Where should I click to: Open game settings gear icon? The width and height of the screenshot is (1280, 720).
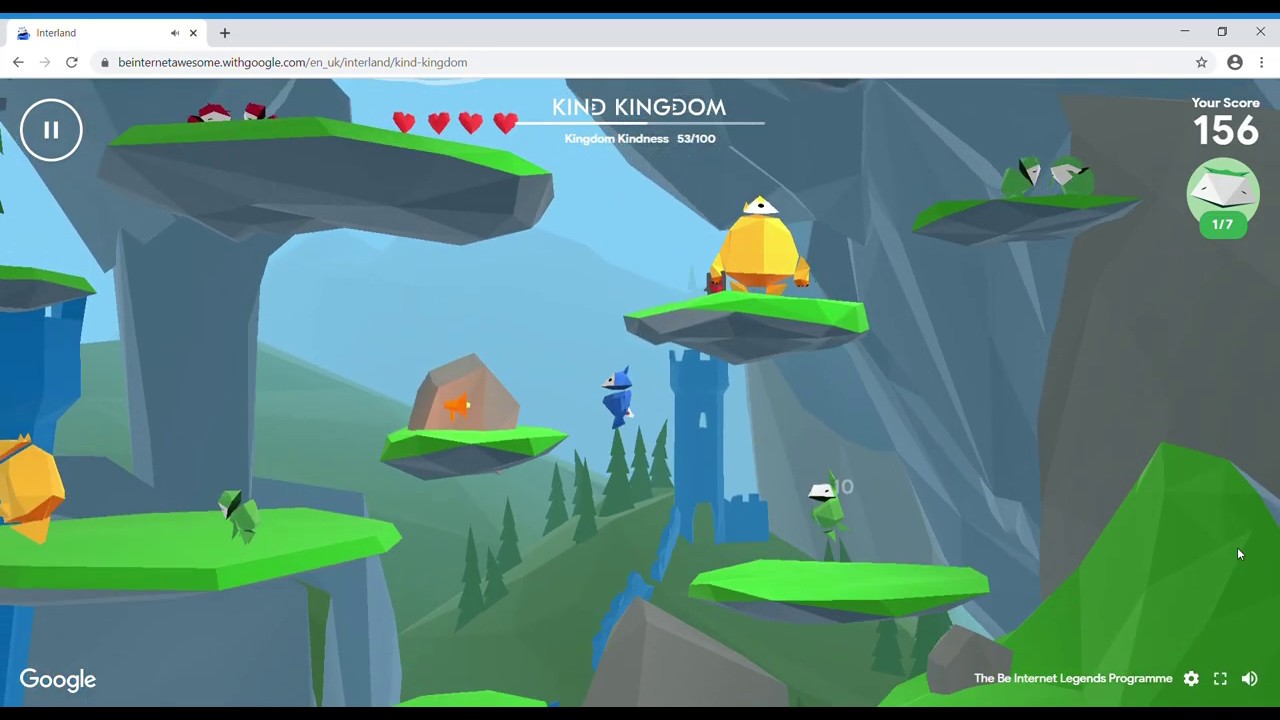tap(1191, 679)
